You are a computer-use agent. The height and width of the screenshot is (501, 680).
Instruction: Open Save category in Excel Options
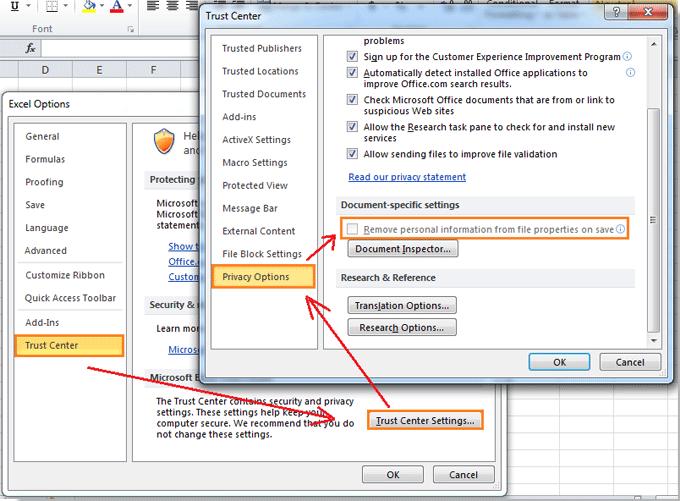pos(35,205)
